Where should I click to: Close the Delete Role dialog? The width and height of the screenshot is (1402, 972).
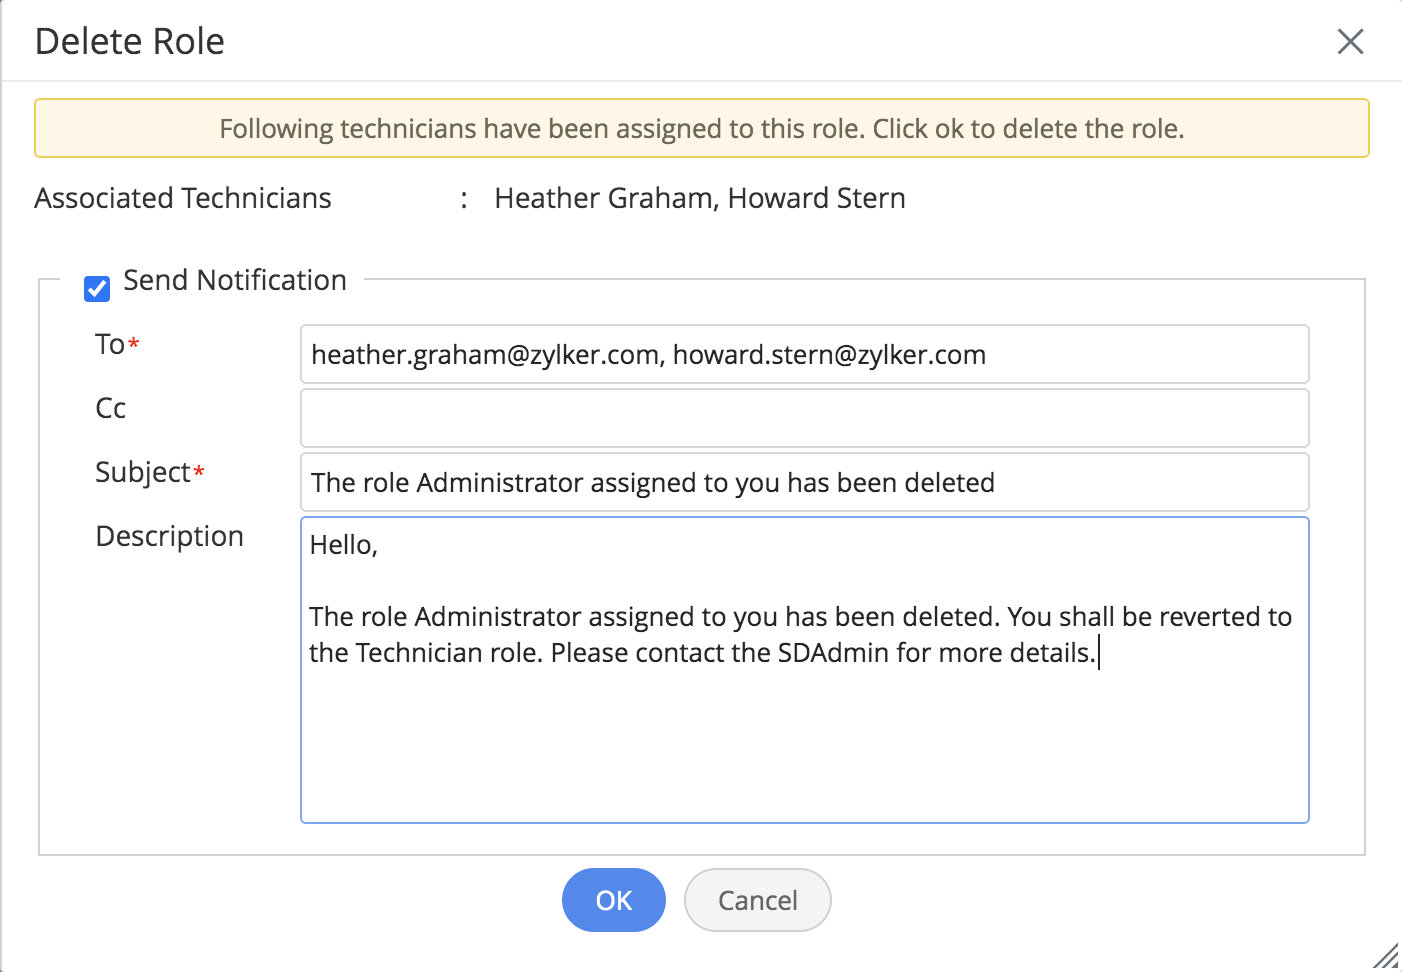(1350, 41)
